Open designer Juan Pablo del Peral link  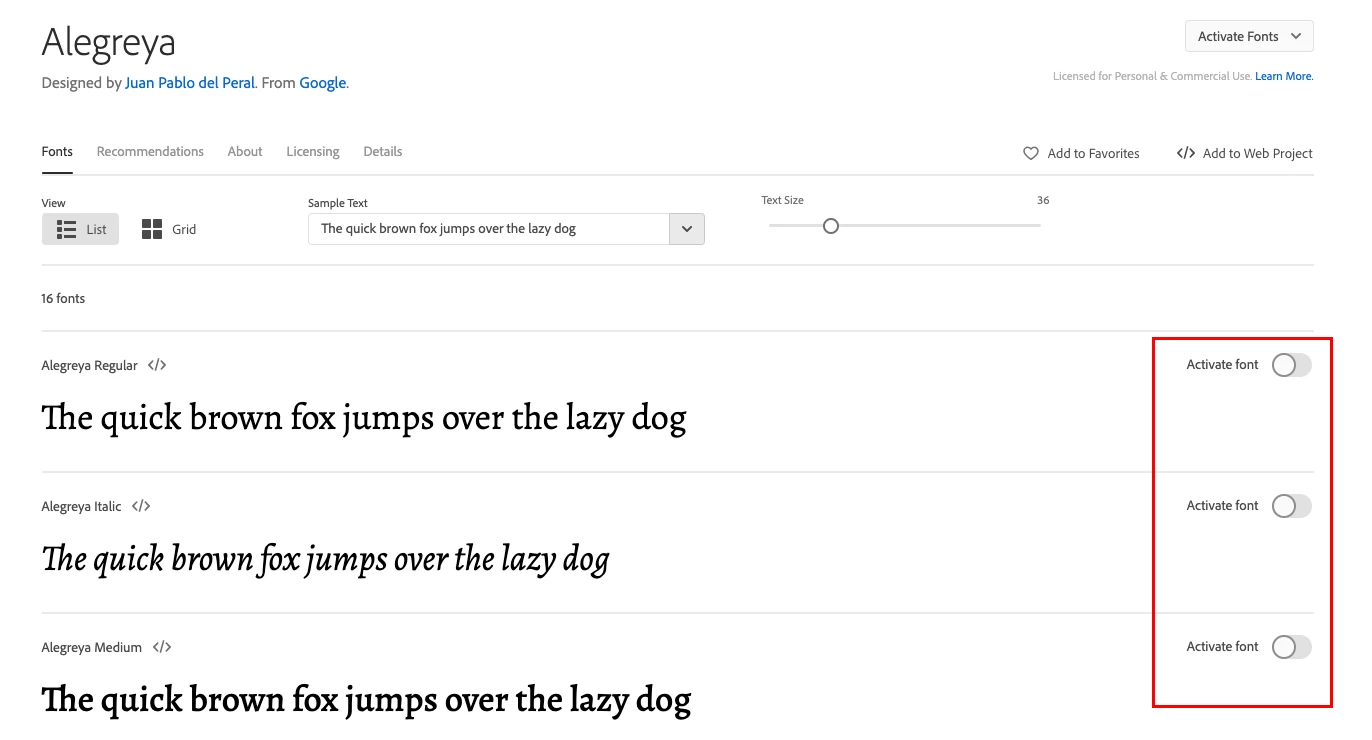(x=190, y=83)
